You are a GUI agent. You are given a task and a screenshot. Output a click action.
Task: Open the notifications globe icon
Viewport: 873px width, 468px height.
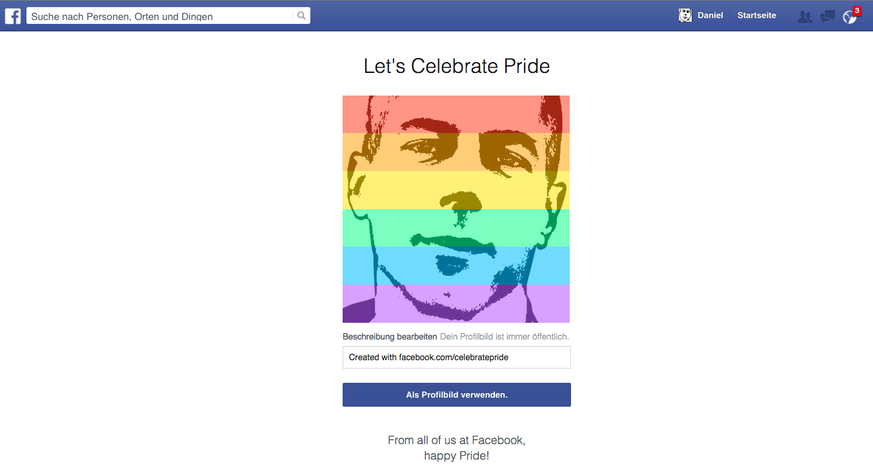click(x=849, y=17)
